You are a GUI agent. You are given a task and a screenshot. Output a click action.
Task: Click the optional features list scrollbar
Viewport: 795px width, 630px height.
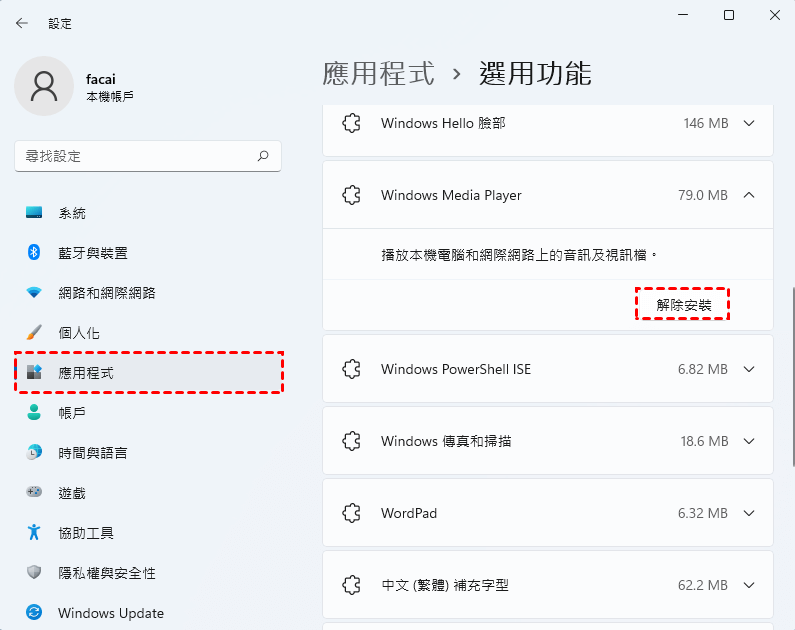(793, 377)
